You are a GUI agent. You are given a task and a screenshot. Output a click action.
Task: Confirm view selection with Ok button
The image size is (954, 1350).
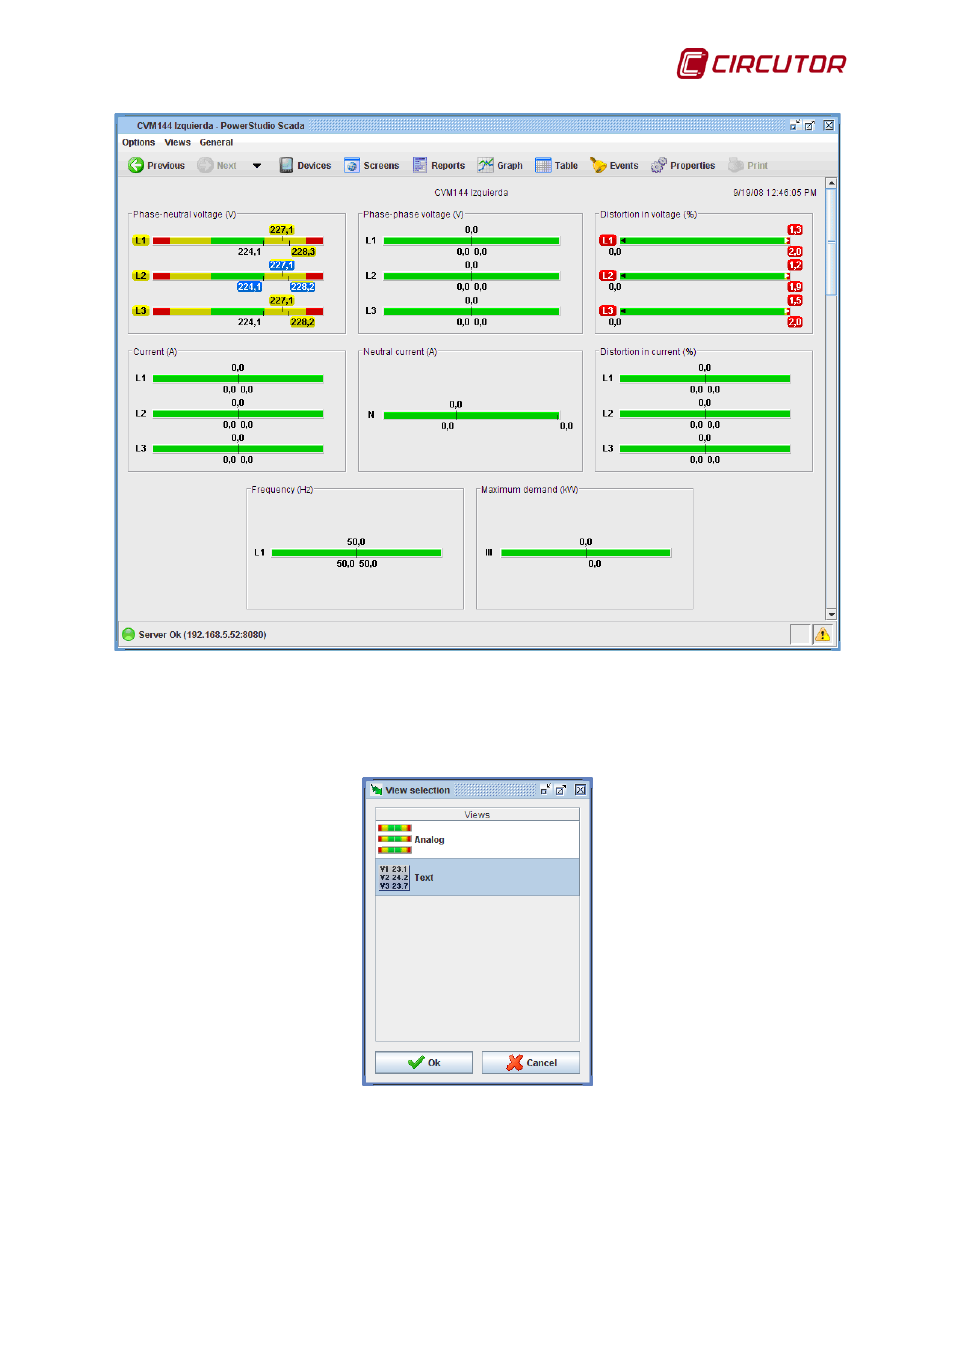[424, 1062]
